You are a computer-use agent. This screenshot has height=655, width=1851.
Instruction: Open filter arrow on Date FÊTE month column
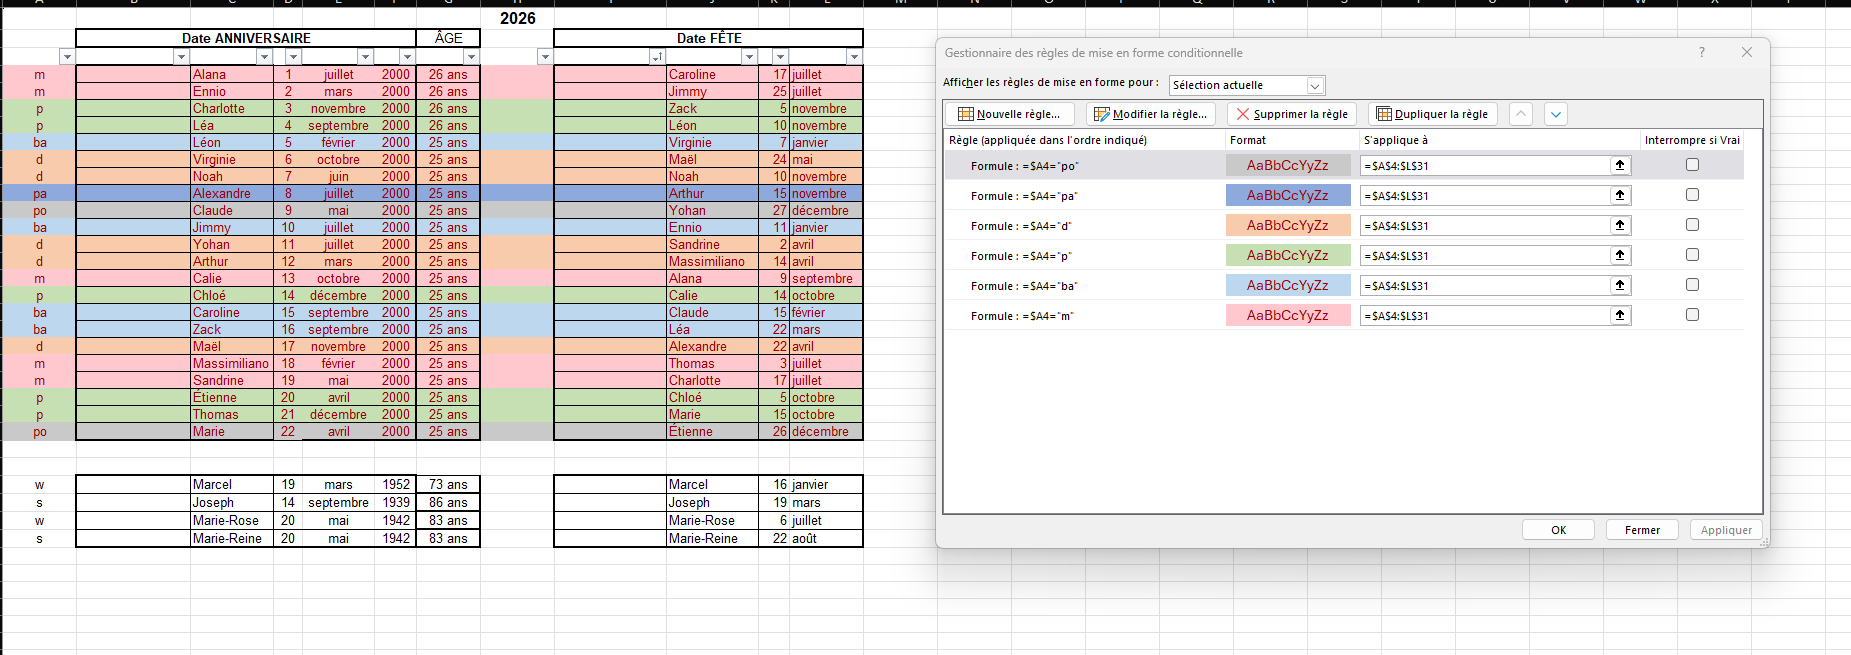(853, 57)
